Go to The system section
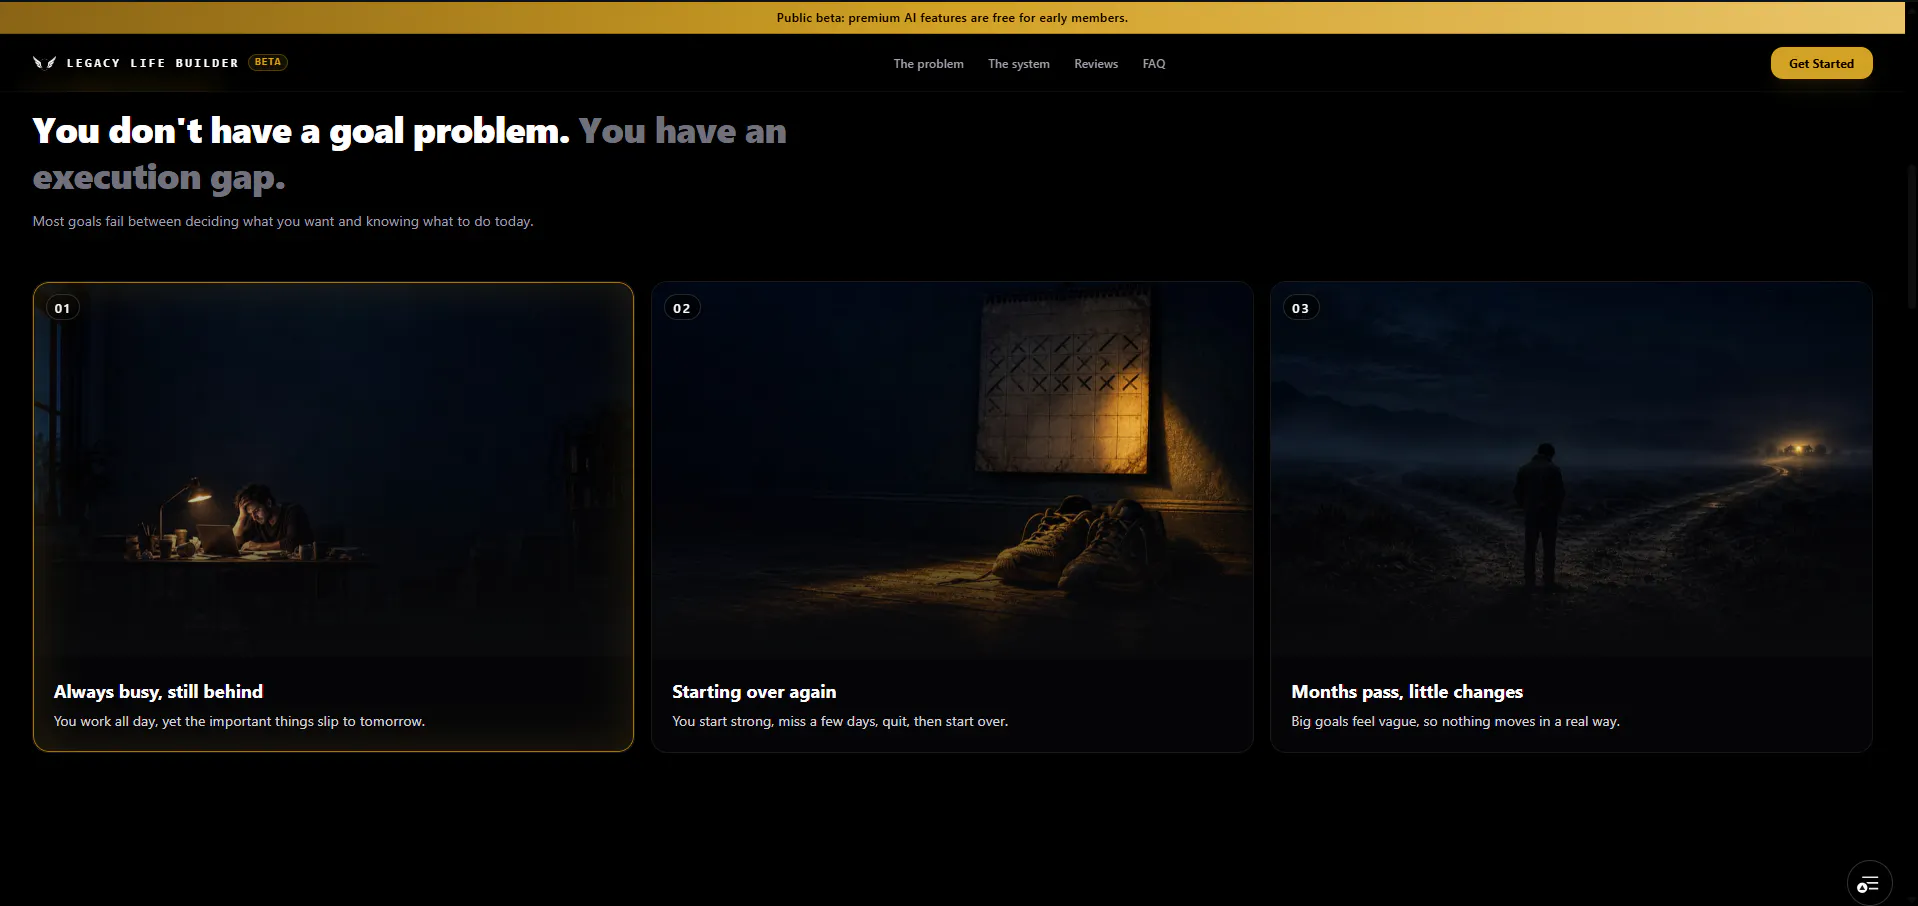This screenshot has width=1918, height=906. (1018, 64)
